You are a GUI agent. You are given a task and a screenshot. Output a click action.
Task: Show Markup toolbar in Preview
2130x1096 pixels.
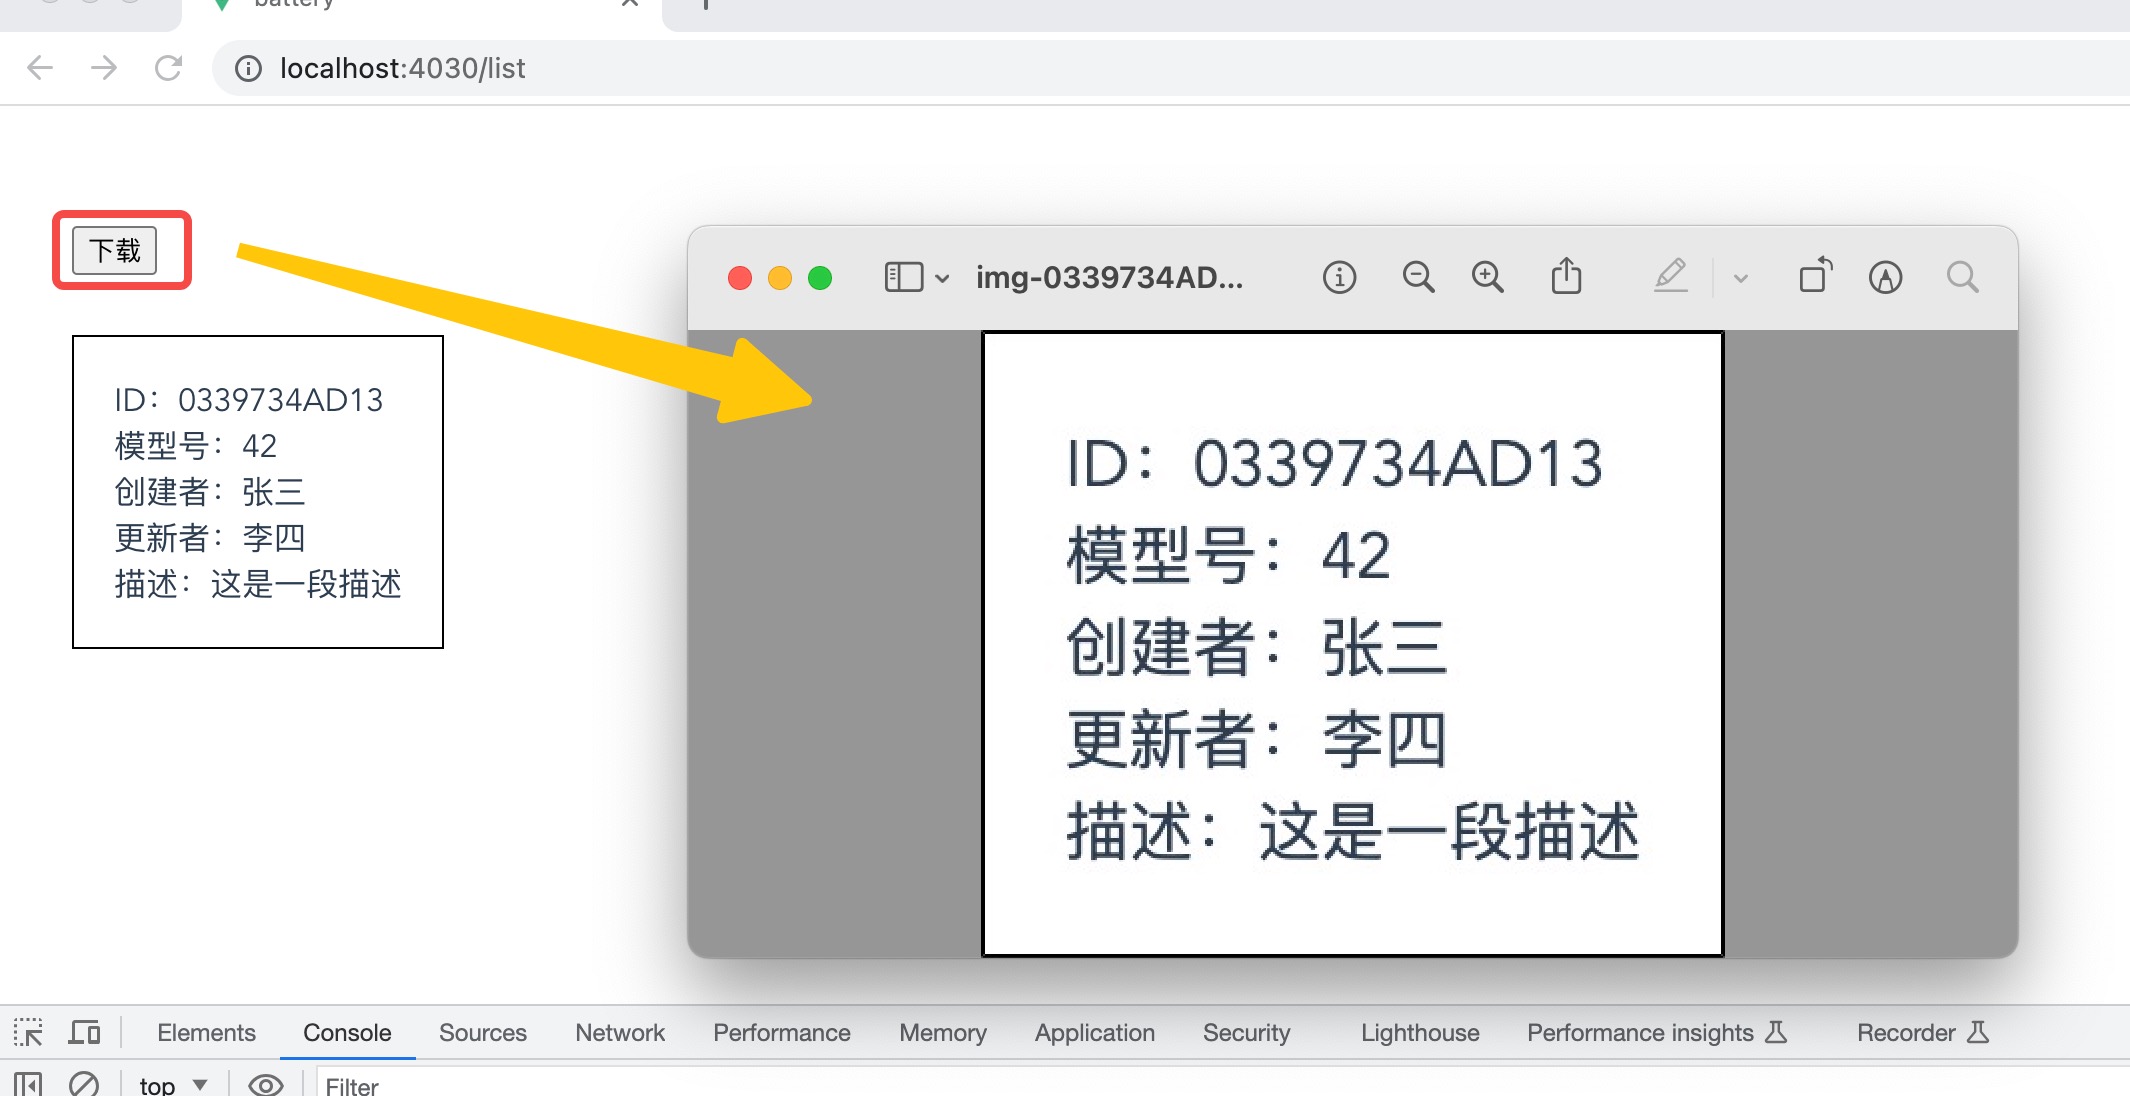[1885, 277]
